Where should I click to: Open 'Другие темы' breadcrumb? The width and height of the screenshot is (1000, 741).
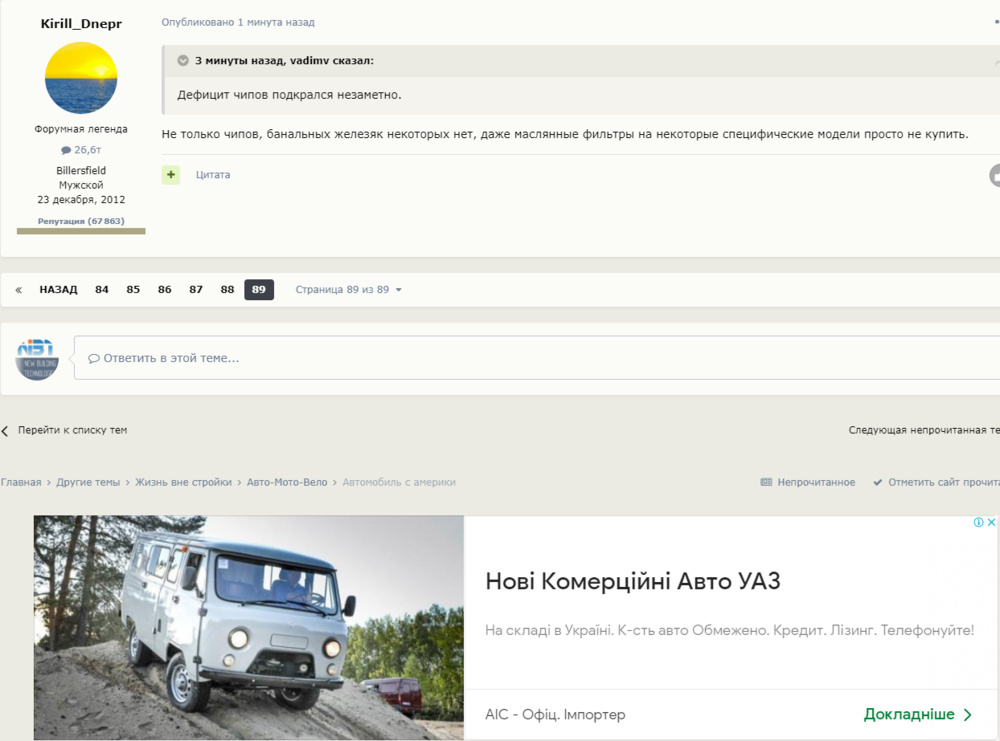pyautogui.click(x=88, y=482)
